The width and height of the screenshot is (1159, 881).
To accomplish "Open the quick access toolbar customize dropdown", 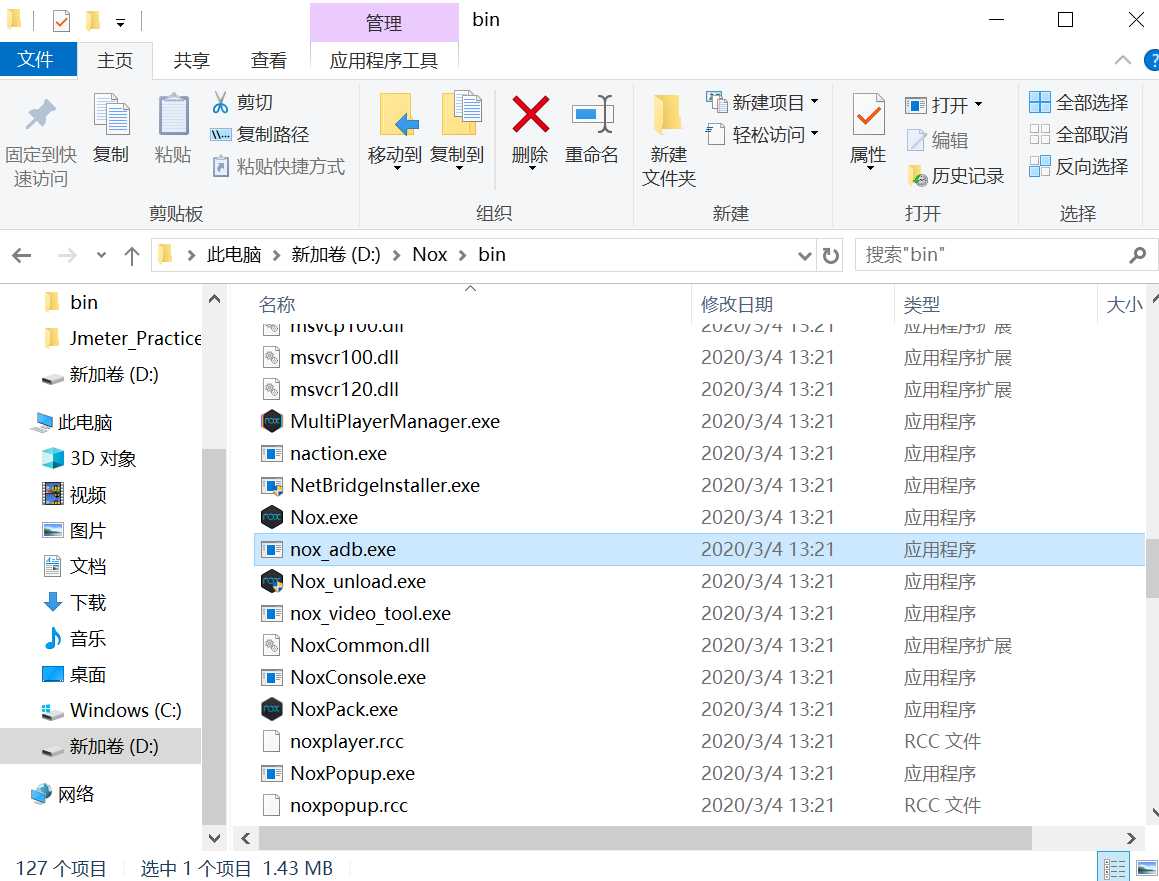I will [x=120, y=23].
